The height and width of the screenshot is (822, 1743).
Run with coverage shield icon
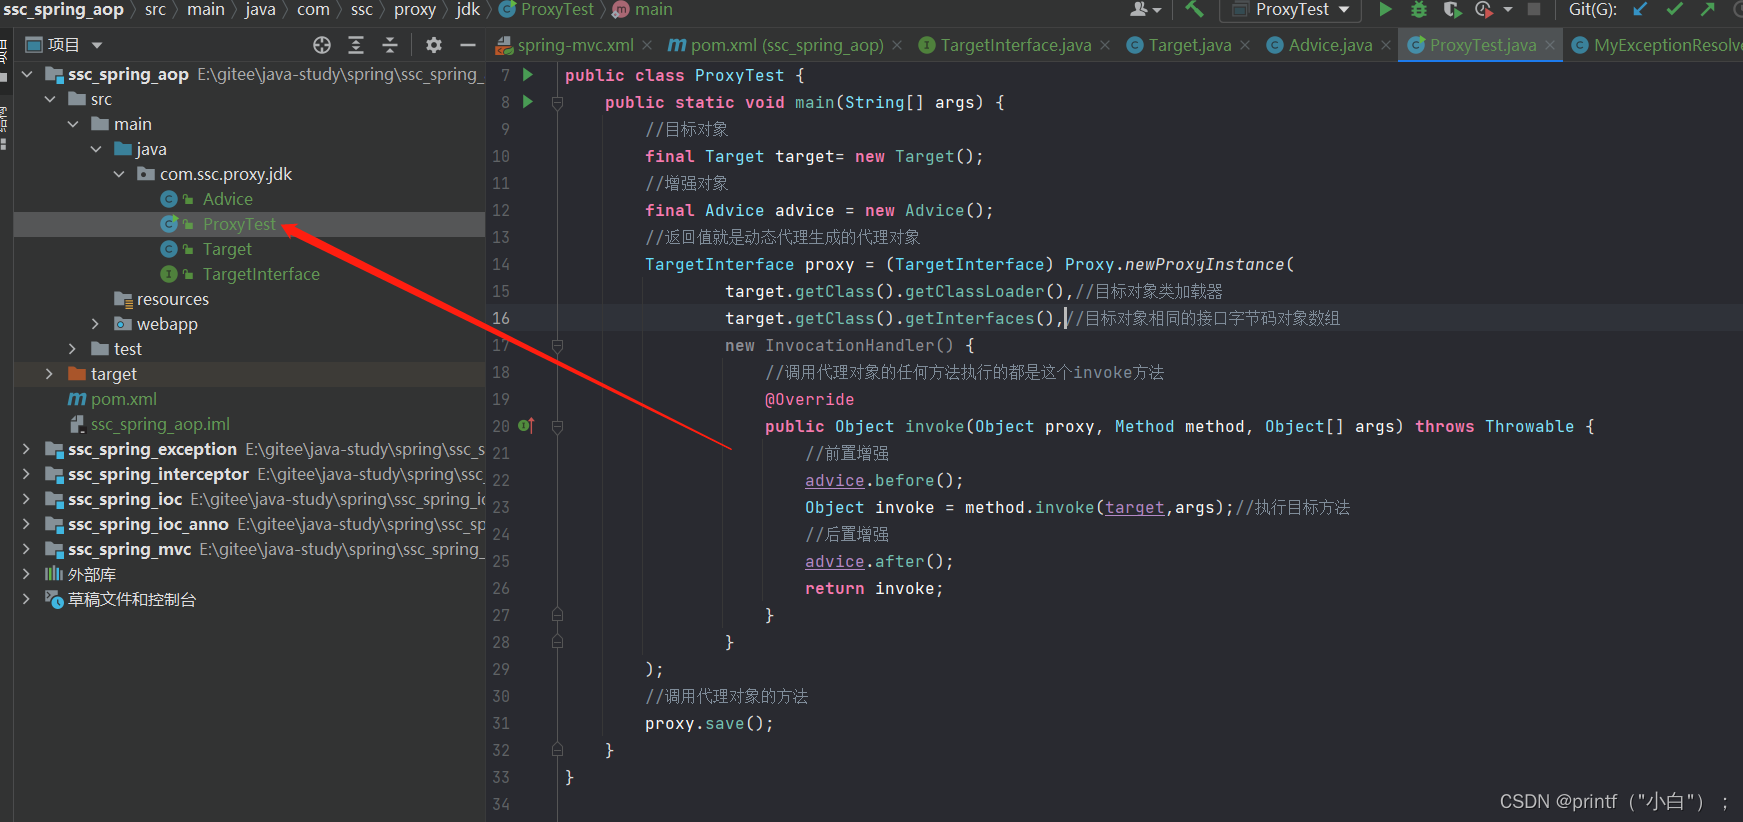(1452, 9)
